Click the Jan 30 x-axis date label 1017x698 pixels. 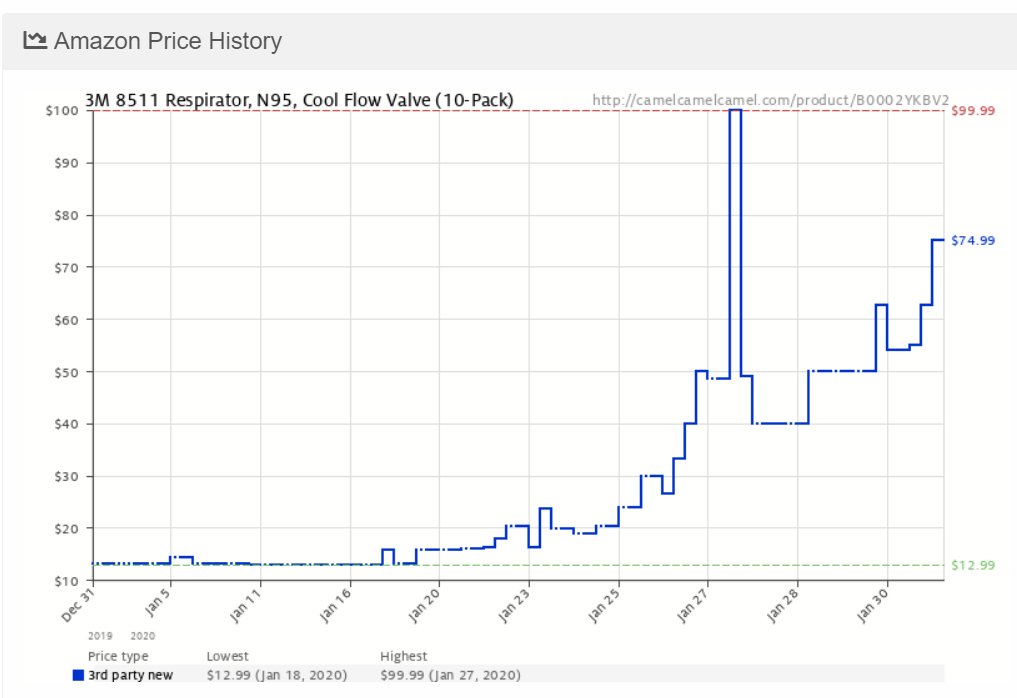click(872, 605)
